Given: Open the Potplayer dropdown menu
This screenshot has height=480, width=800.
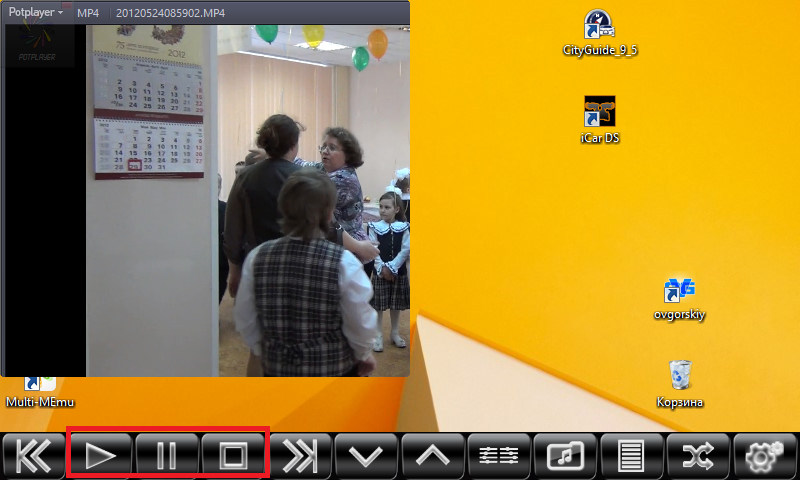Looking at the screenshot, I should point(36,12).
